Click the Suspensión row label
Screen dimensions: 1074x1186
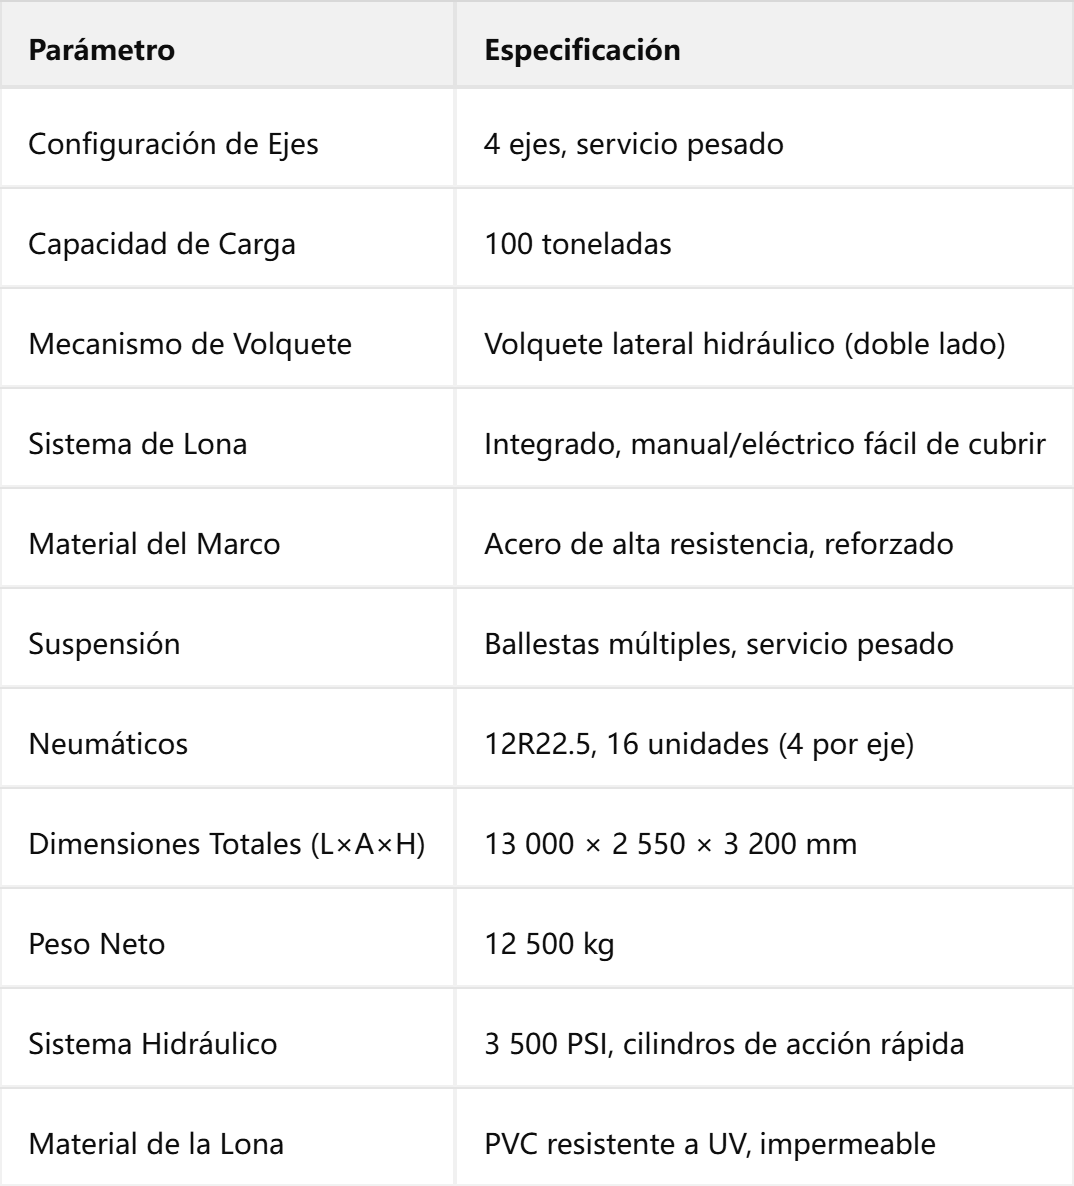tap(104, 644)
